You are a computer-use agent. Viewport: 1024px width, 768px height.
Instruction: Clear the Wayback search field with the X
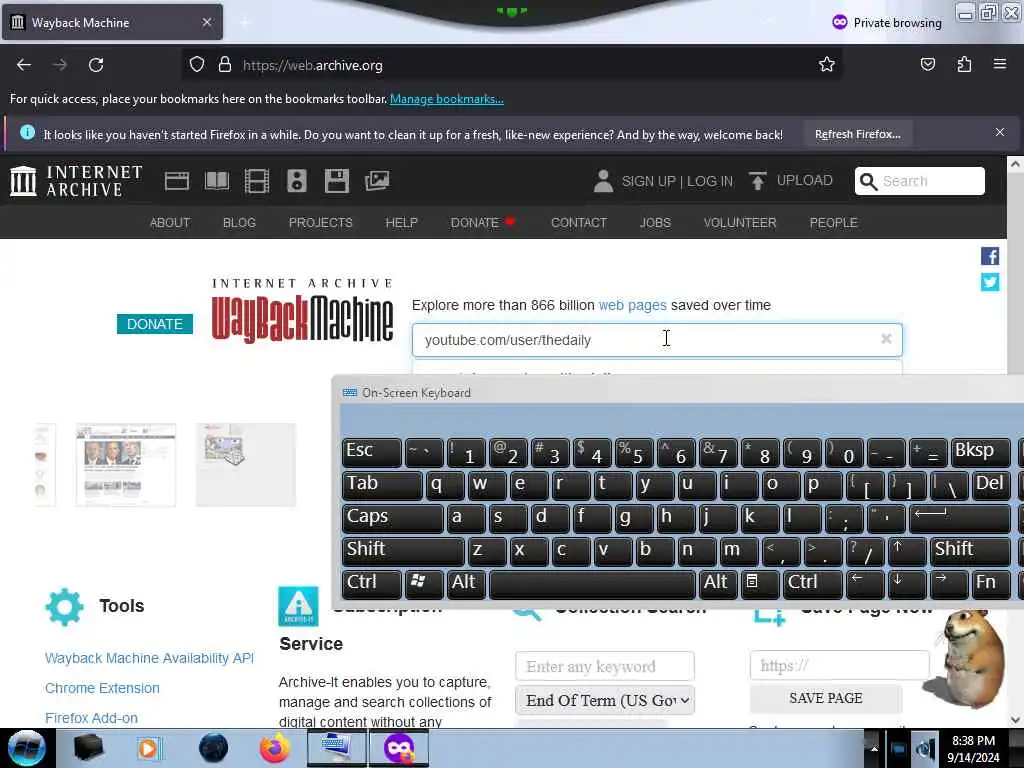[x=886, y=339]
